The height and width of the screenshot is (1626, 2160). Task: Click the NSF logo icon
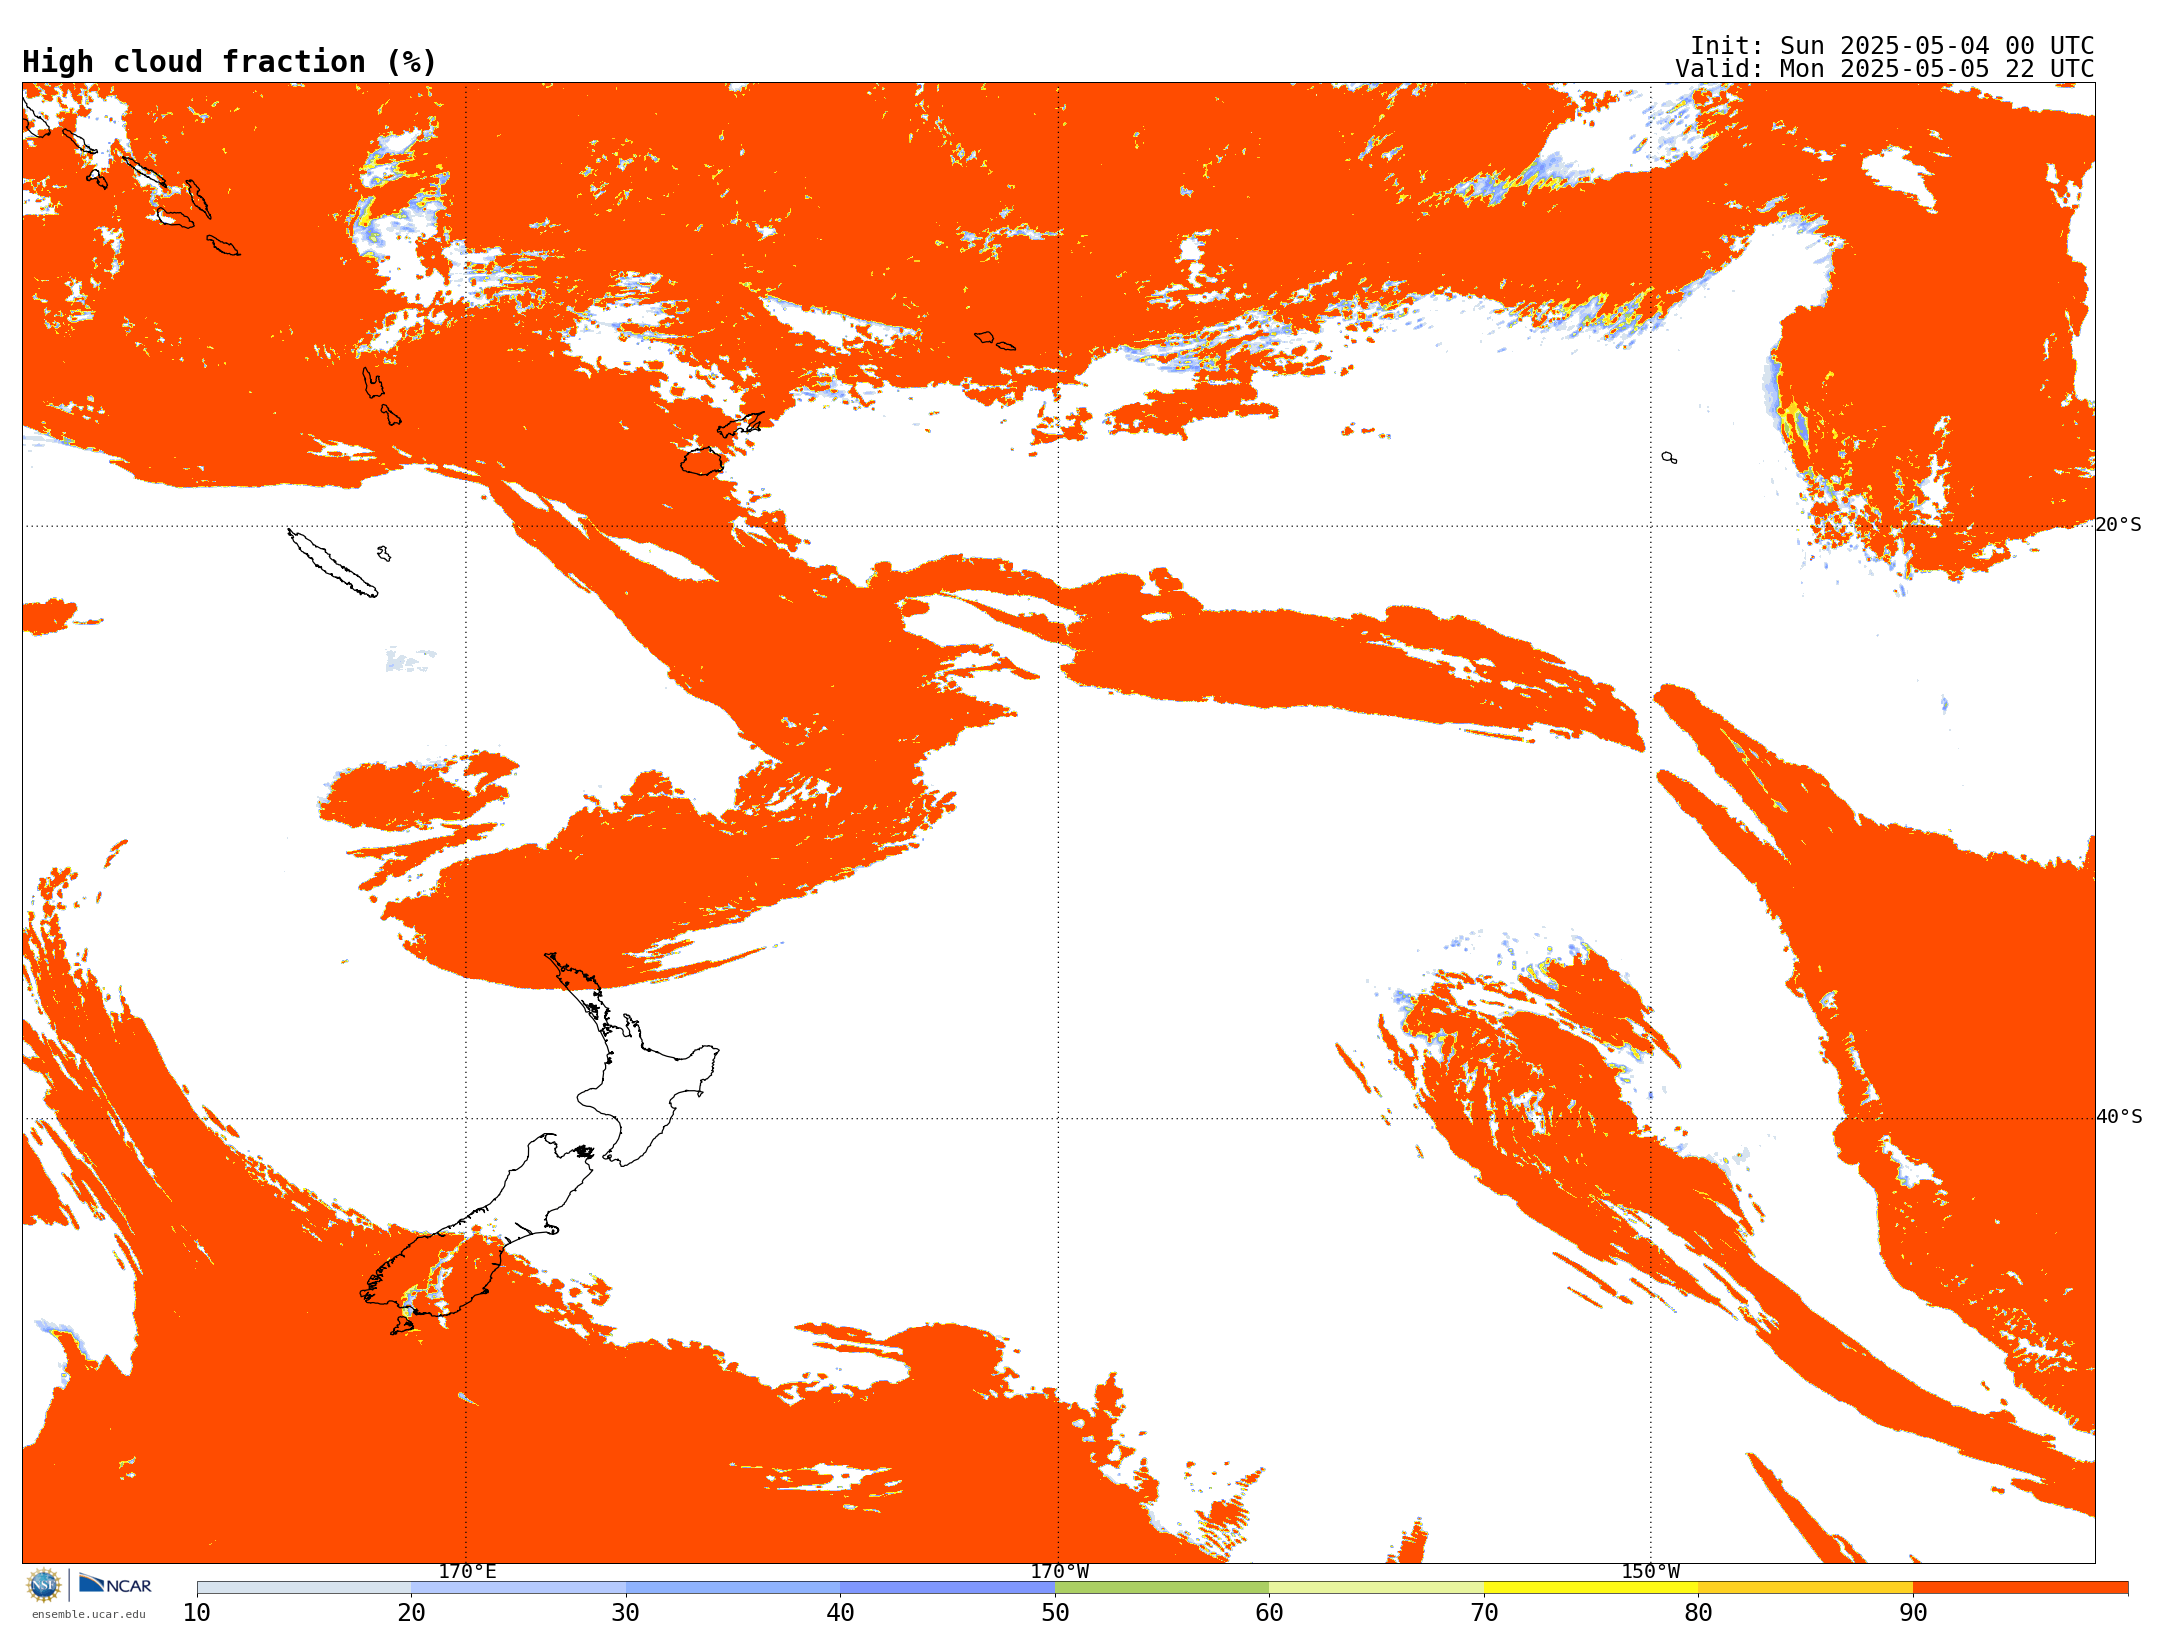[43, 1585]
